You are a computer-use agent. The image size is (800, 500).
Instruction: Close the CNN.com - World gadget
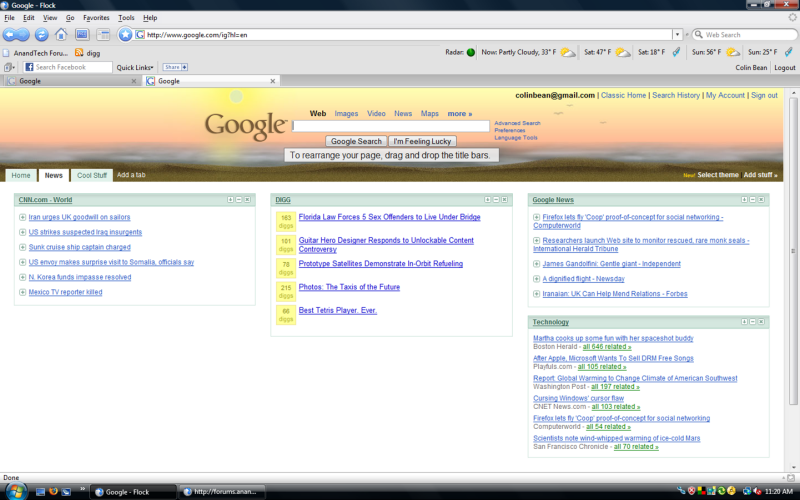coord(247,199)
